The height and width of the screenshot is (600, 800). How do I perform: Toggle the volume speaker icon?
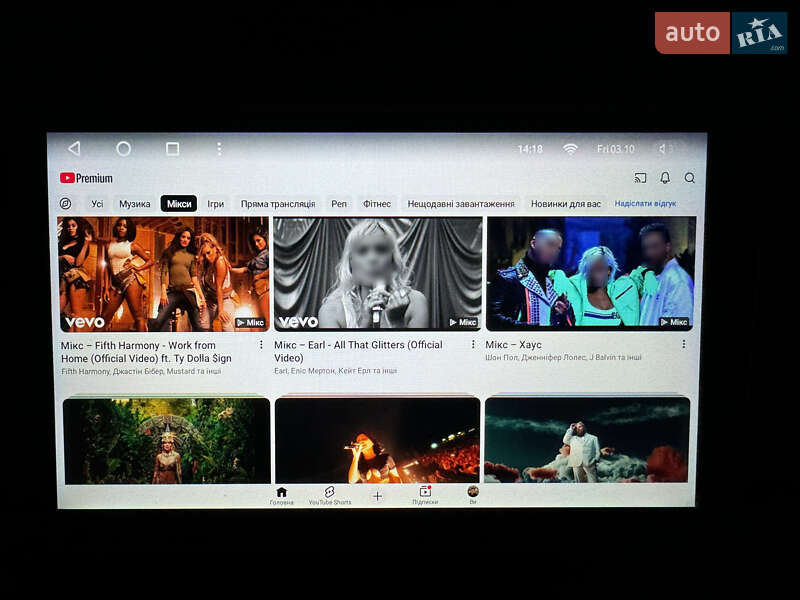click(x=665, y=149)
